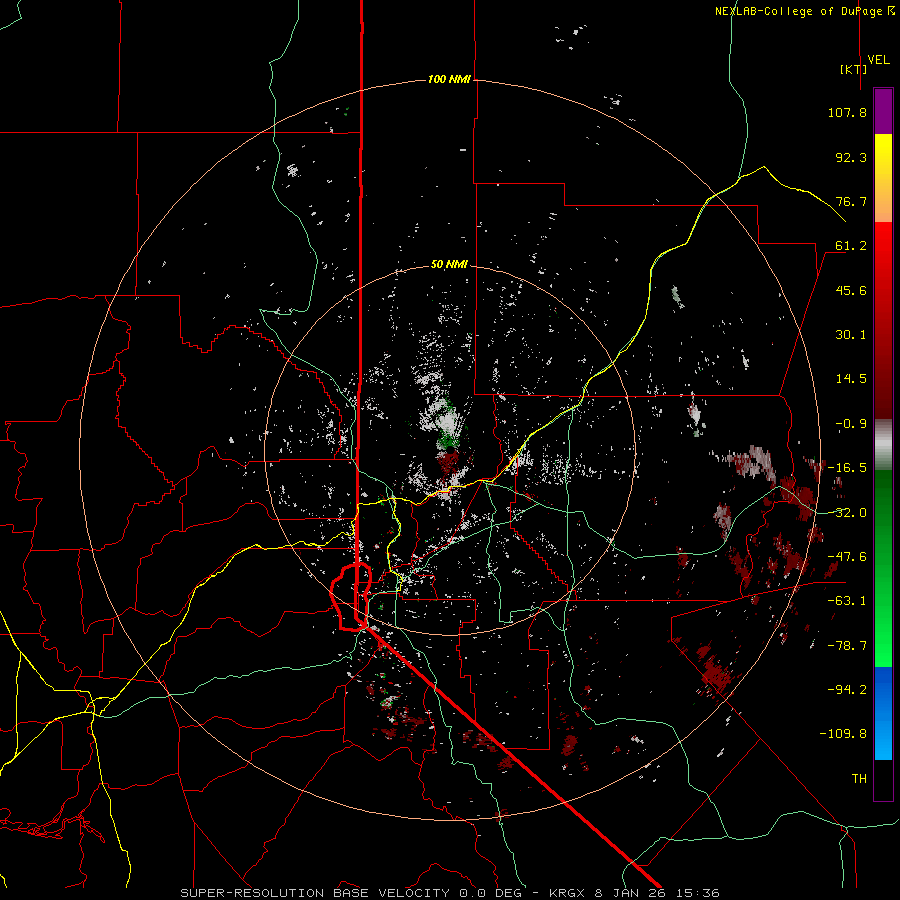Select the 45.6 velocity scale value

(851, 290)
